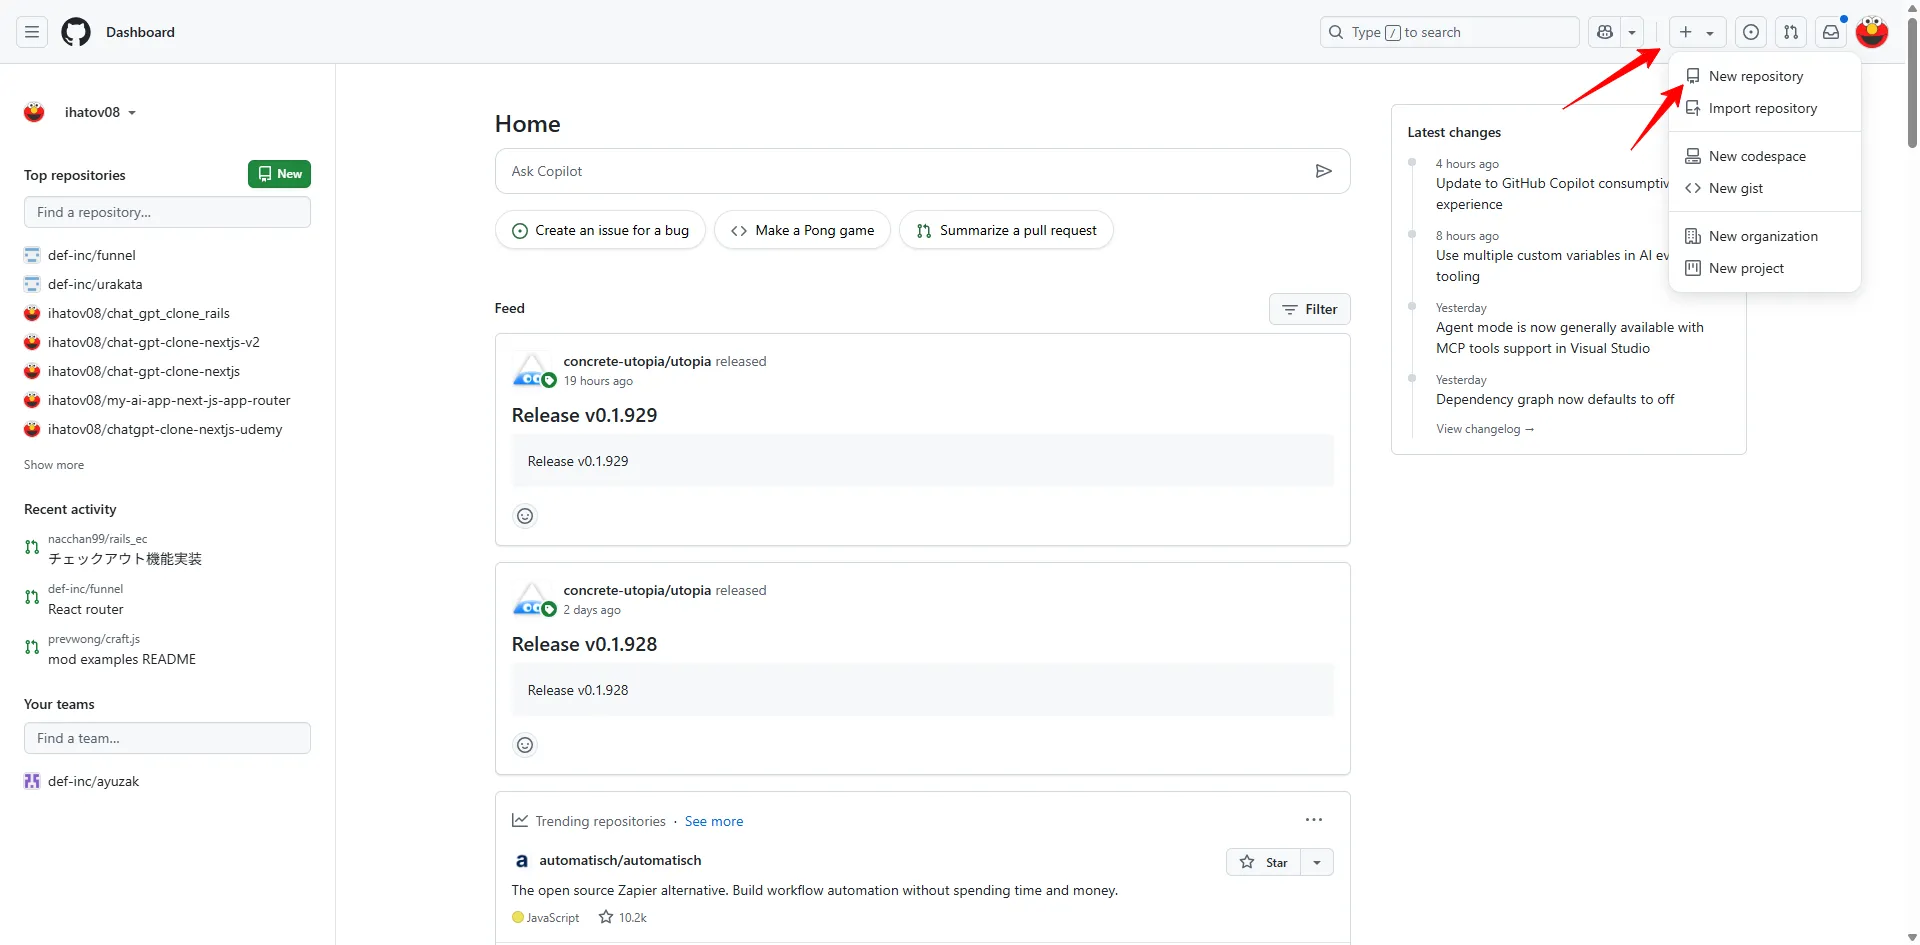Open def-inc/urakata repository

pos(95,284)
